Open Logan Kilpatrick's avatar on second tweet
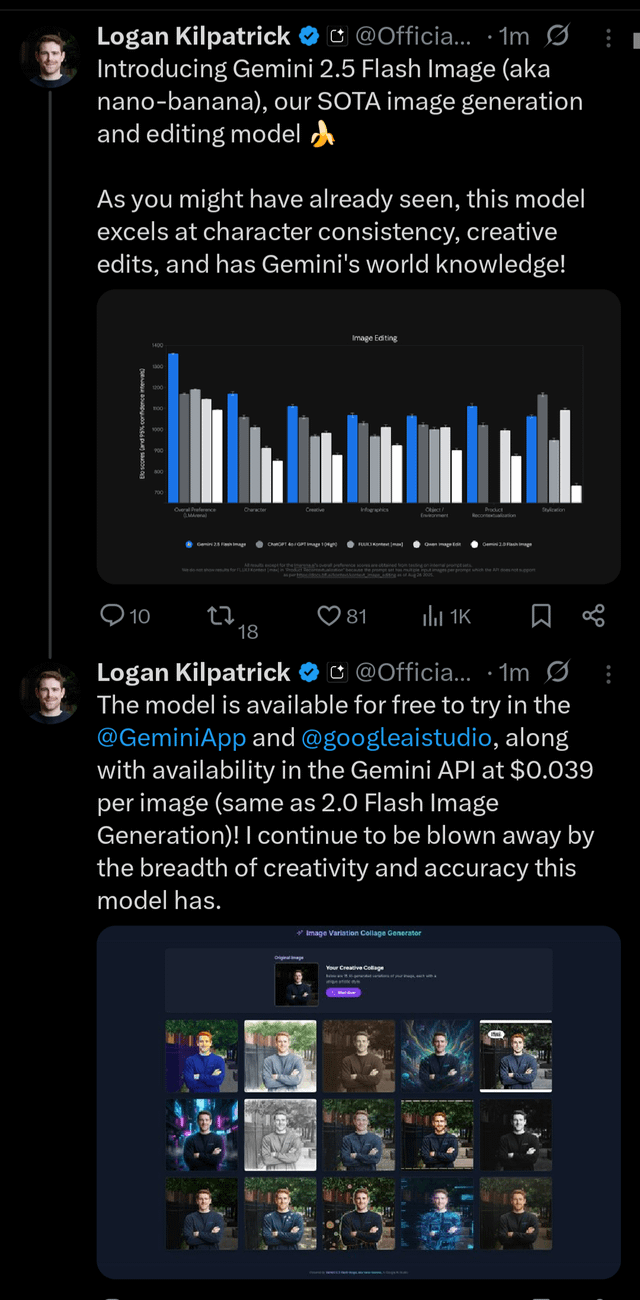This screenshot has height=1300, width=640. 49,692
